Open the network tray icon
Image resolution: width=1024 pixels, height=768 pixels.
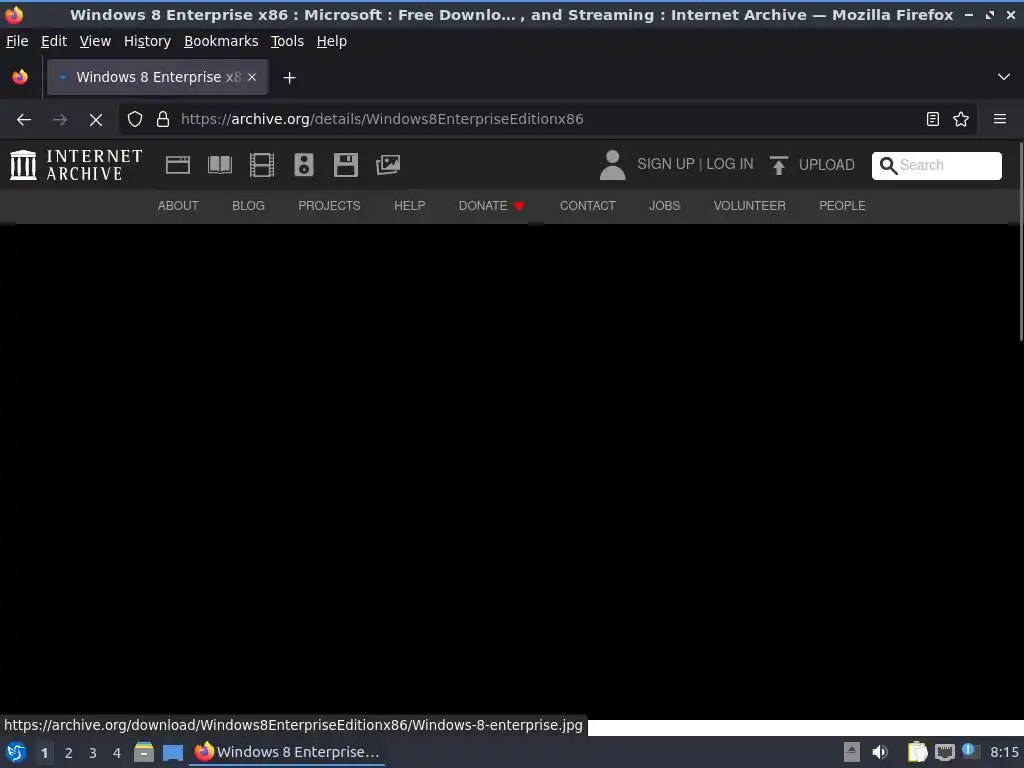[944, 752]
